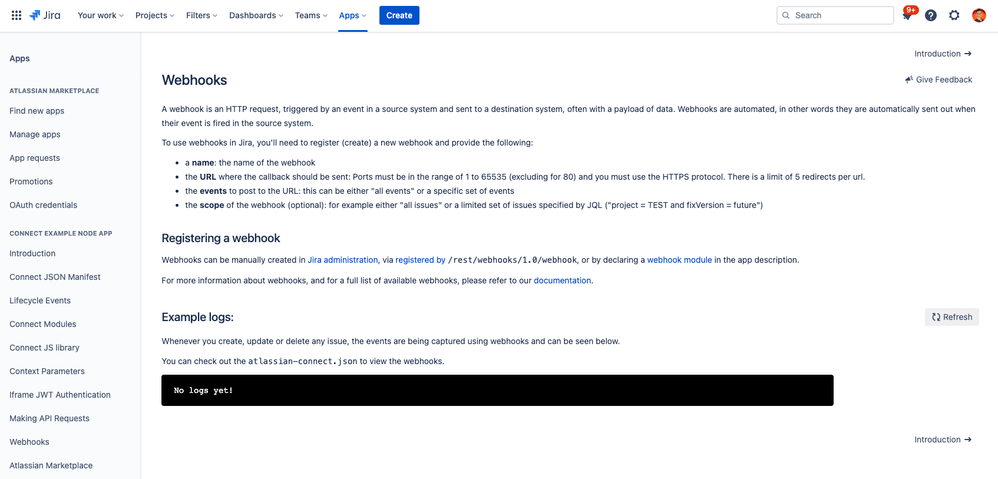Open Find new apps in sidebar
998x479 pixels.
[x=37, y=111]
